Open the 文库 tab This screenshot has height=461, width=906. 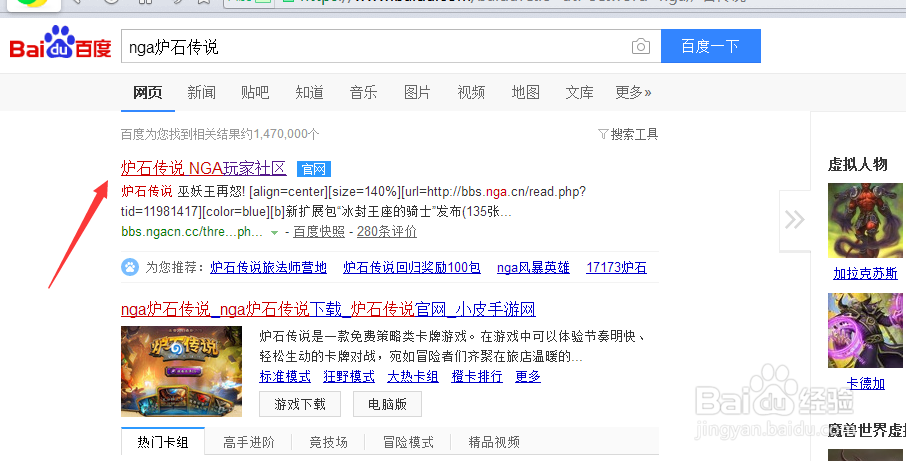(579, 92)
